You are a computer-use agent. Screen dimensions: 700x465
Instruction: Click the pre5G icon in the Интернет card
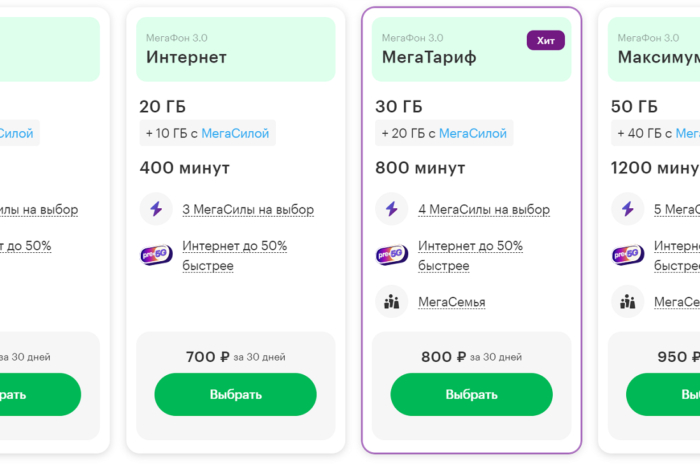click(156, 255)
